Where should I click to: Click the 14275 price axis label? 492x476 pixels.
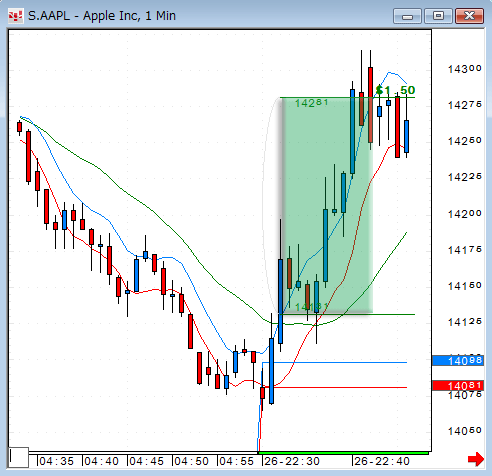pyautogui.click(x=465, y=105)
